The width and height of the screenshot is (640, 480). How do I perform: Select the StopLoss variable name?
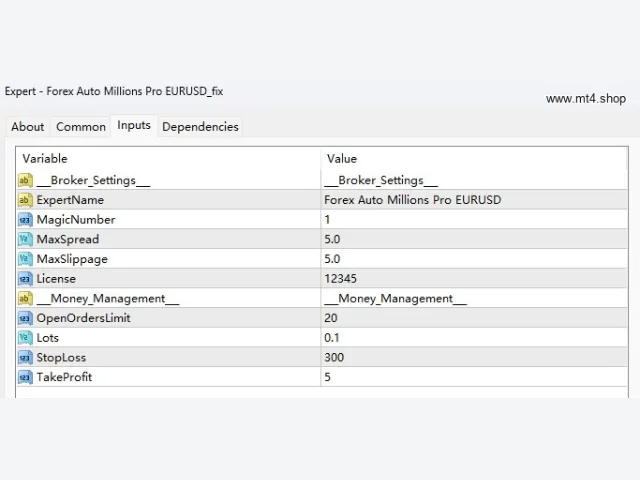click(x=61, y=358)
